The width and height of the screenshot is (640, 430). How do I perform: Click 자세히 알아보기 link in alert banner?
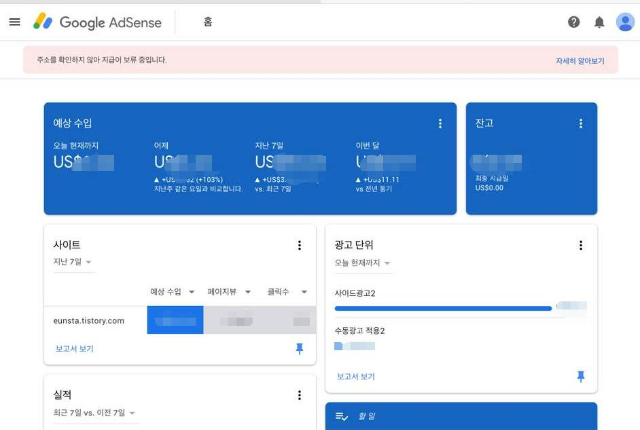click(x=580, y=61)
